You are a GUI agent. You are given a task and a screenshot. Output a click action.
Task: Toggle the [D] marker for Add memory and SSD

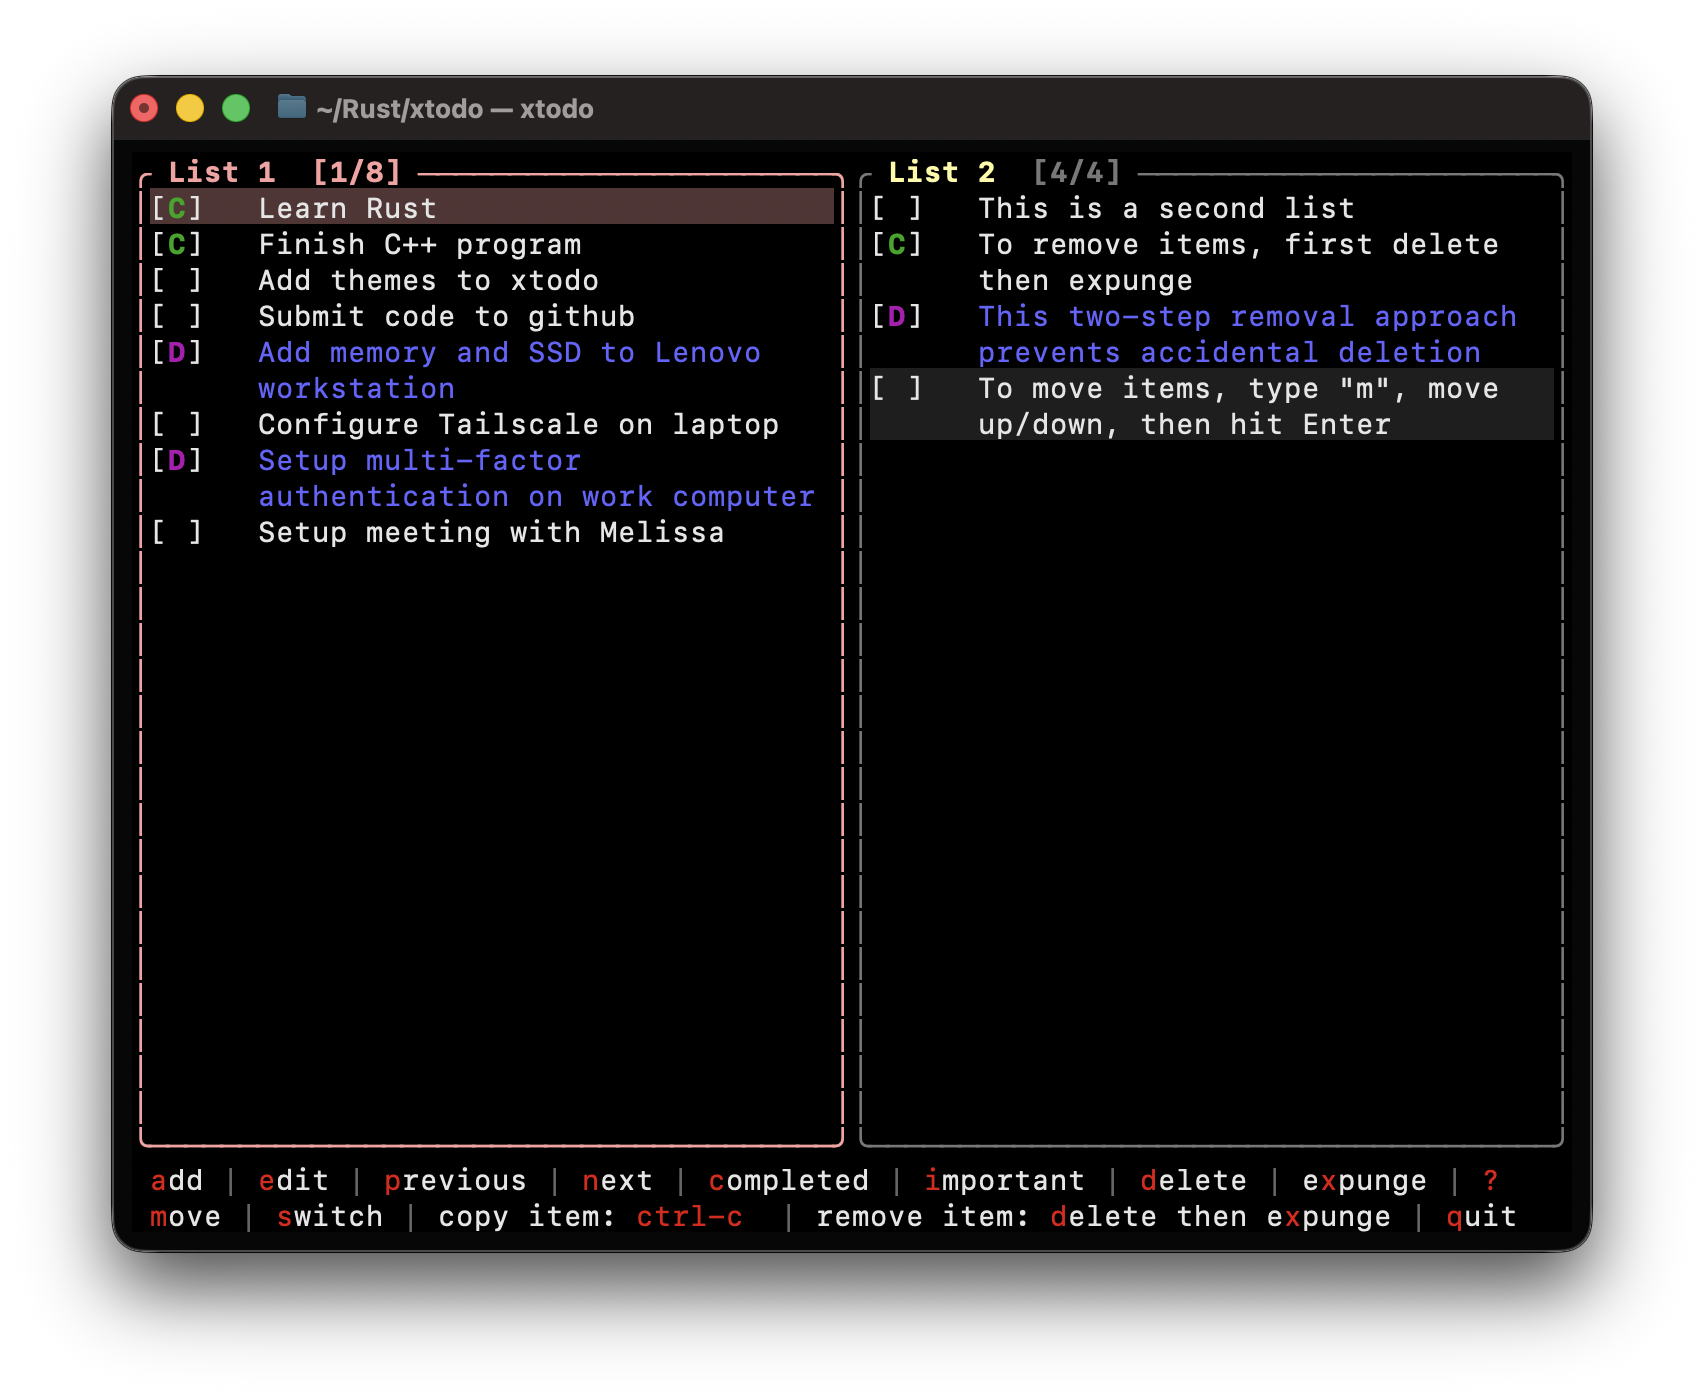(x=177, y=352)
